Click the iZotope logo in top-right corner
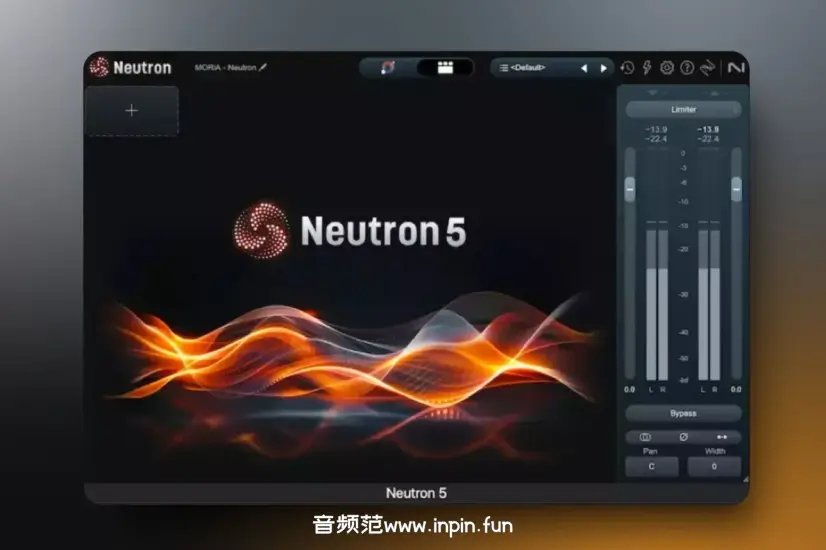Image resolution: width=826 pixels, height=550 pixels. pyautogui.click(x=735, y=68)
